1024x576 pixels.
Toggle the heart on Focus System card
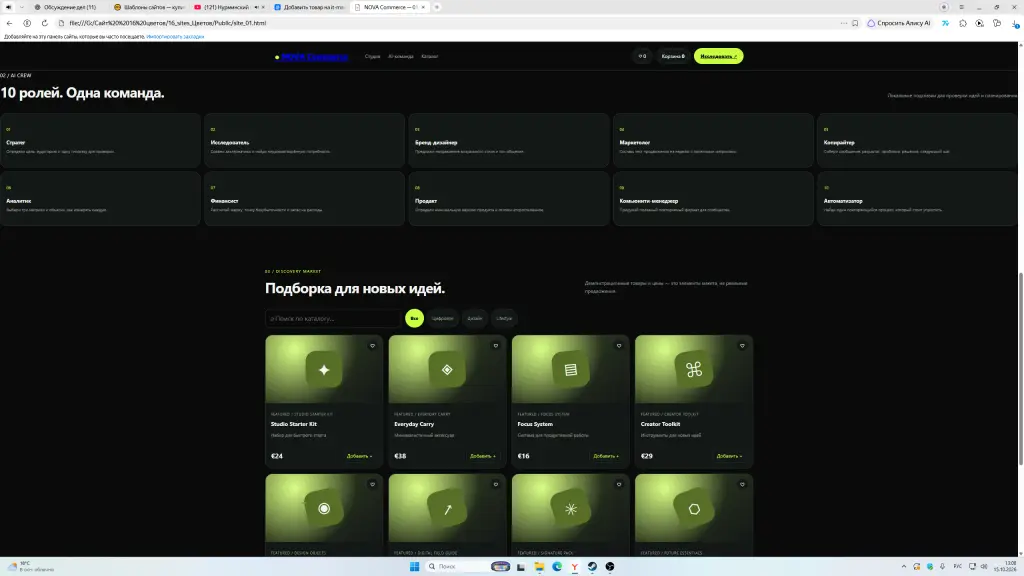(x=619, y=346)
